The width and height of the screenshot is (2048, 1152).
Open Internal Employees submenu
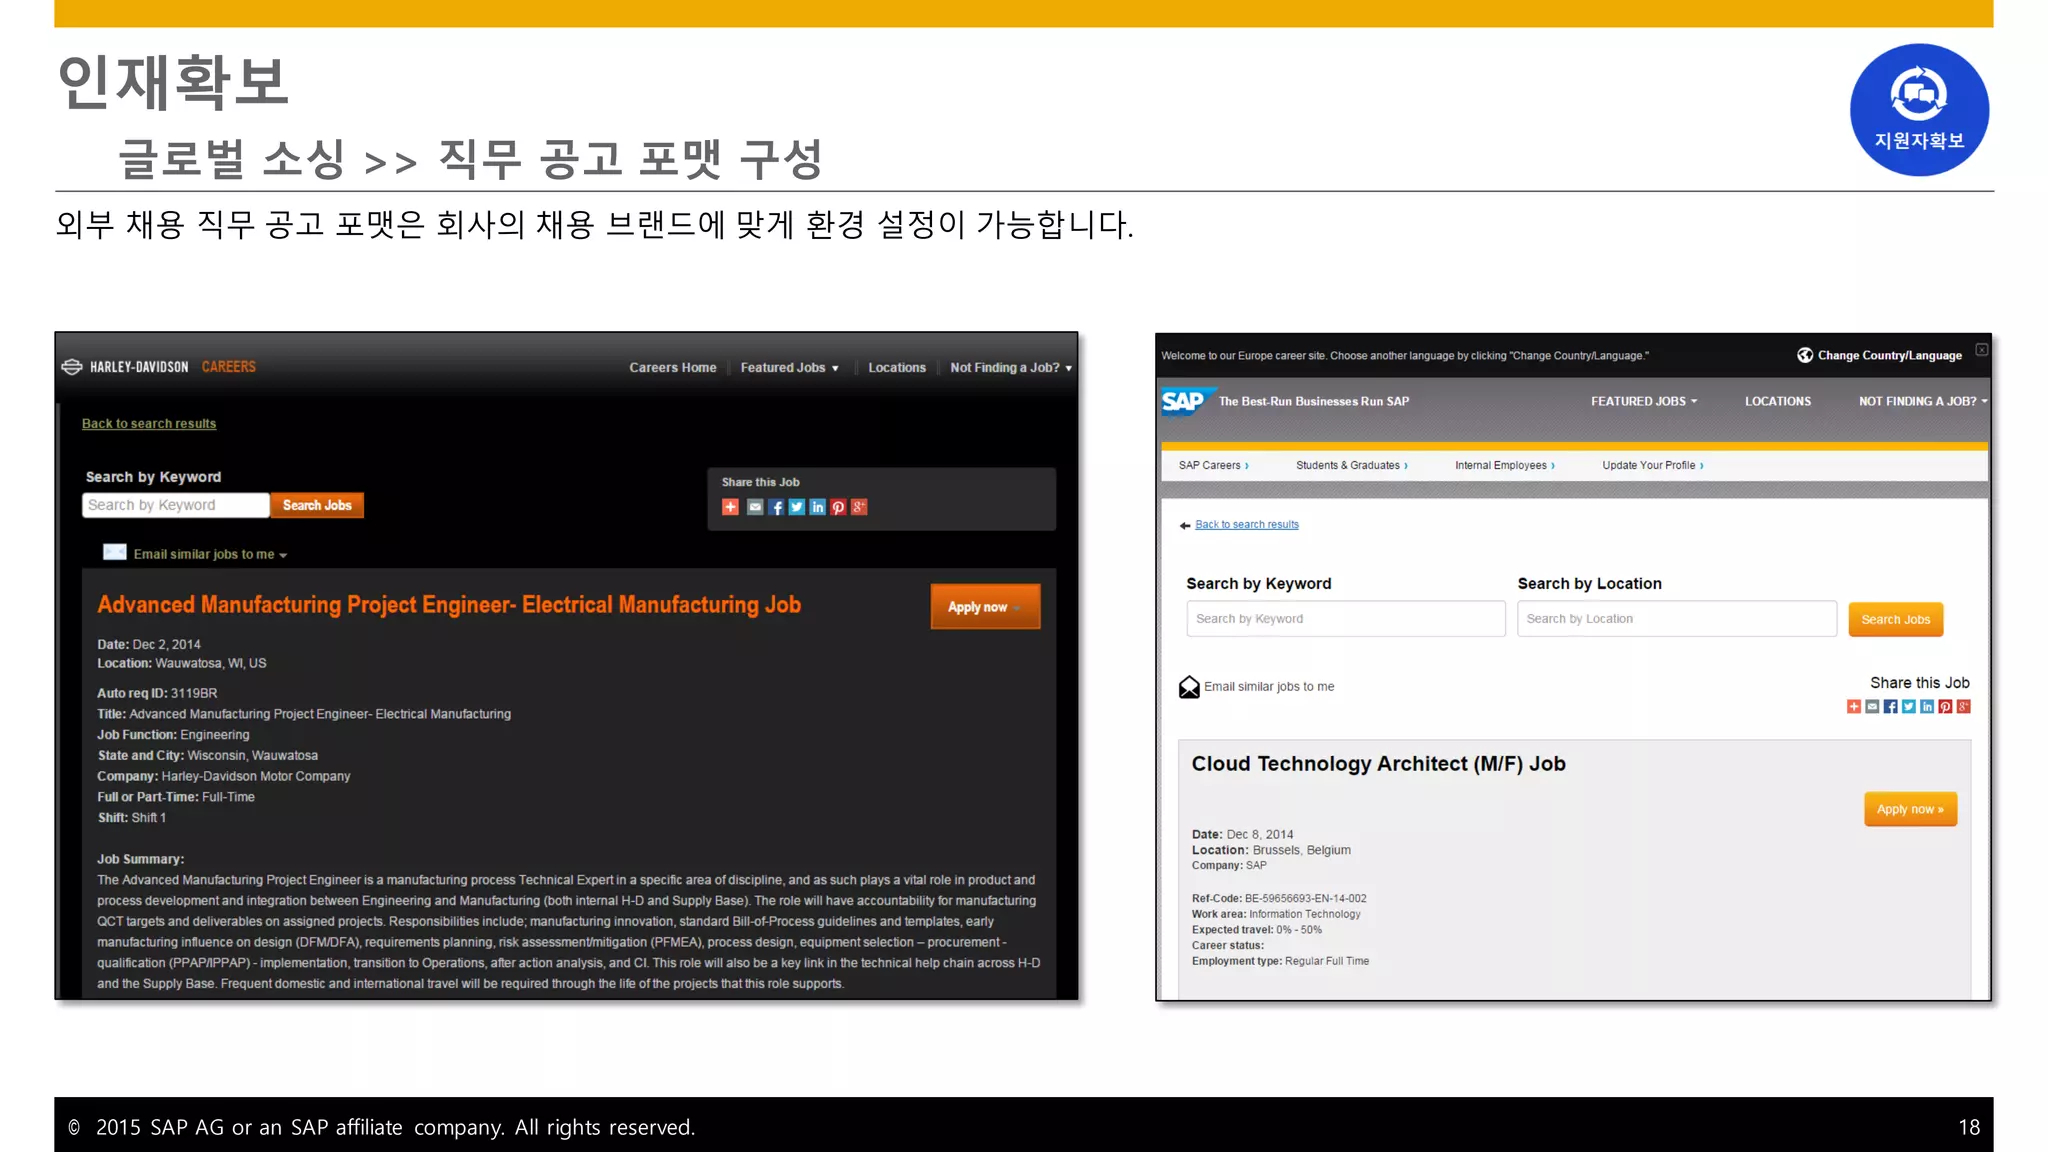pos(1505,465)
